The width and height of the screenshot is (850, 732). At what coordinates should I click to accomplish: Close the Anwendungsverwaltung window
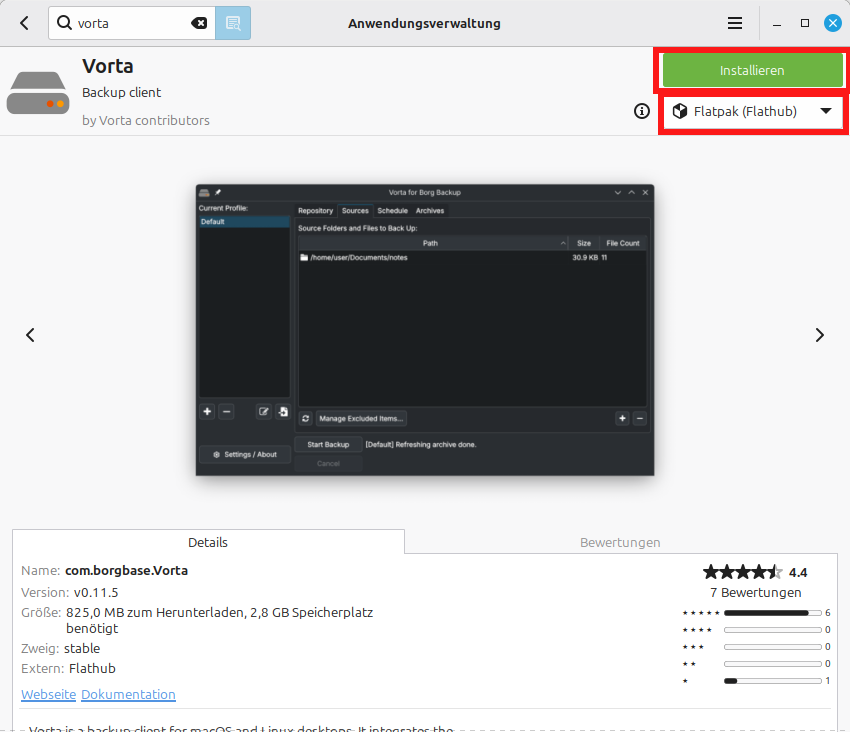833,23
